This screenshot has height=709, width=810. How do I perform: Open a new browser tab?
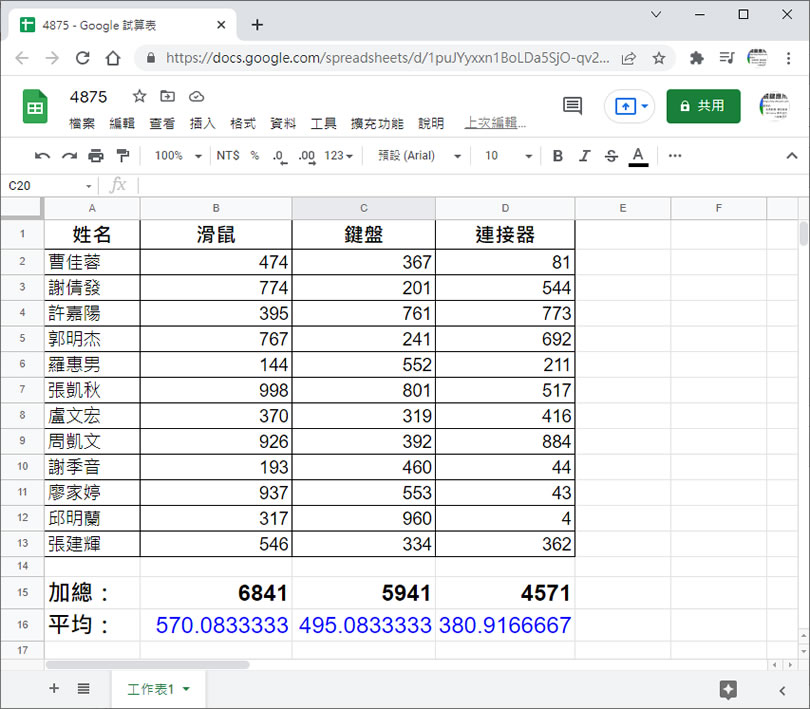pos(257,25)
